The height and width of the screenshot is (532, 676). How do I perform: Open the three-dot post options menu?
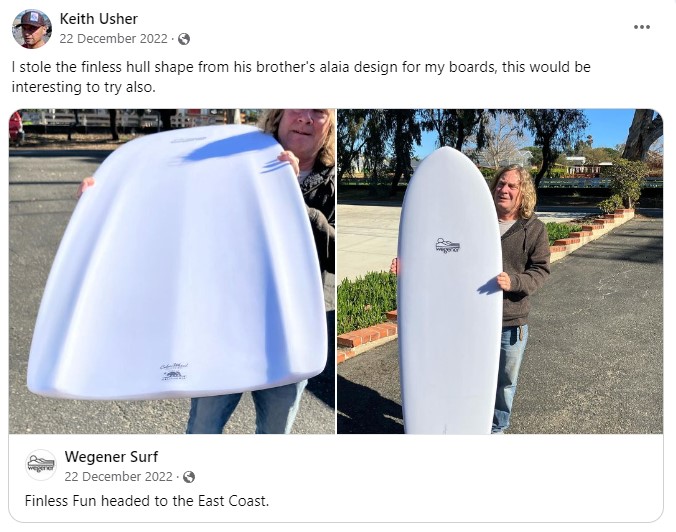click(x=642, y=27)
